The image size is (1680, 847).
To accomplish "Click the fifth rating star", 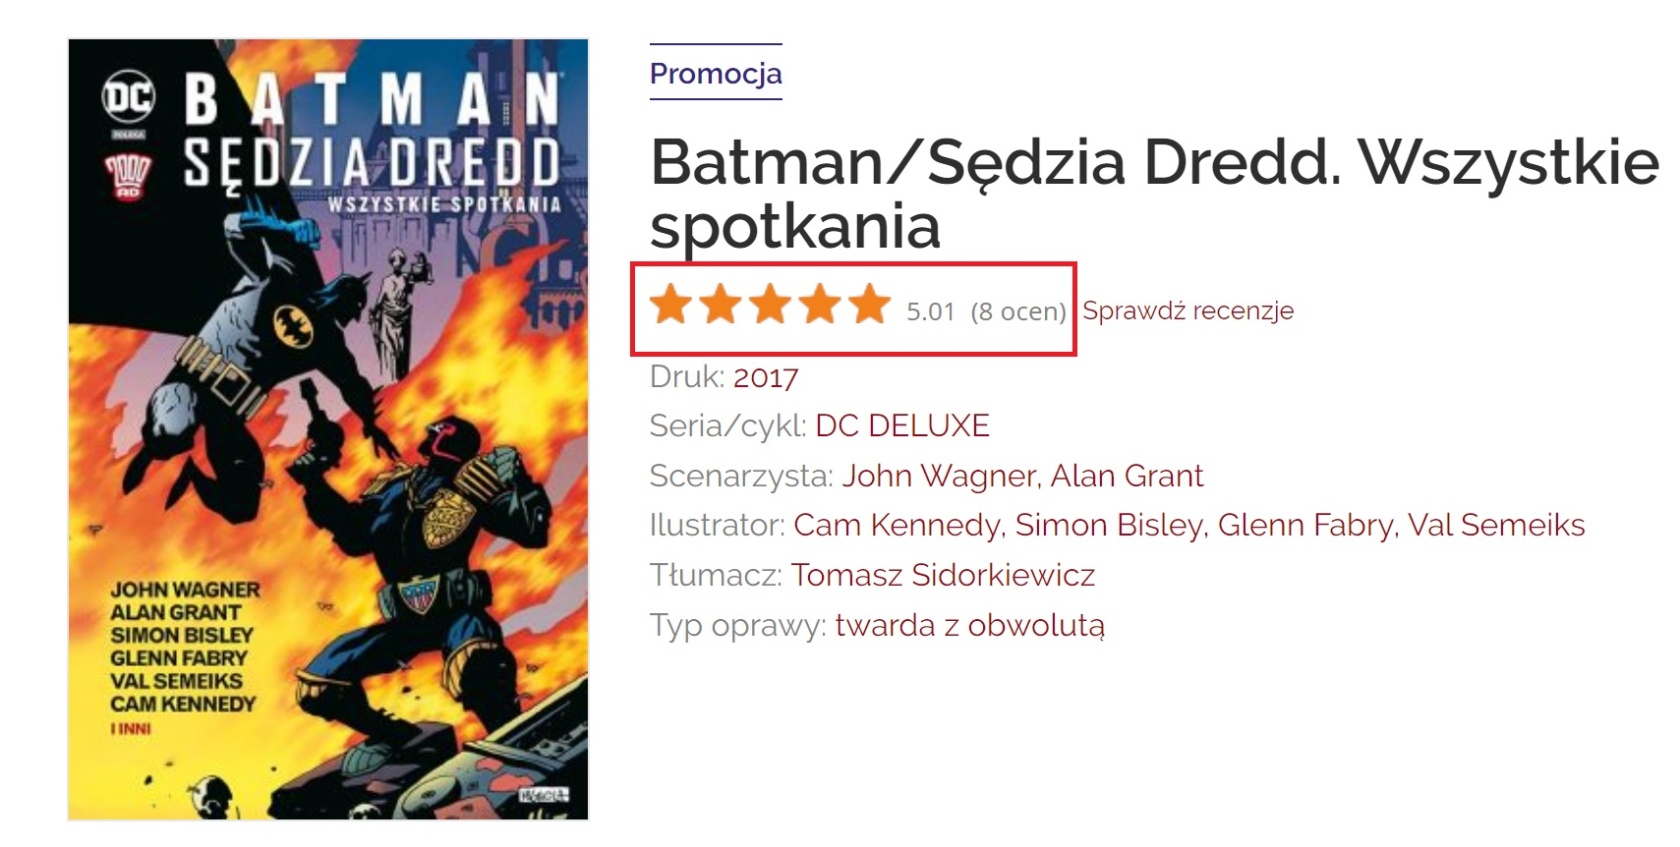I will point(870,305).
